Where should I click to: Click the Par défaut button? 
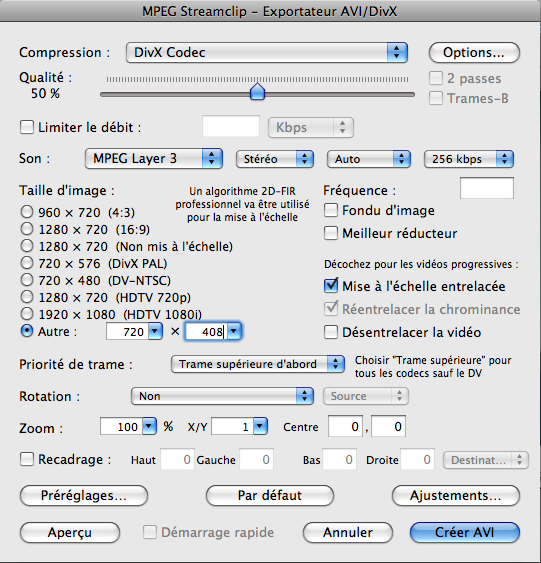point(270,495)
